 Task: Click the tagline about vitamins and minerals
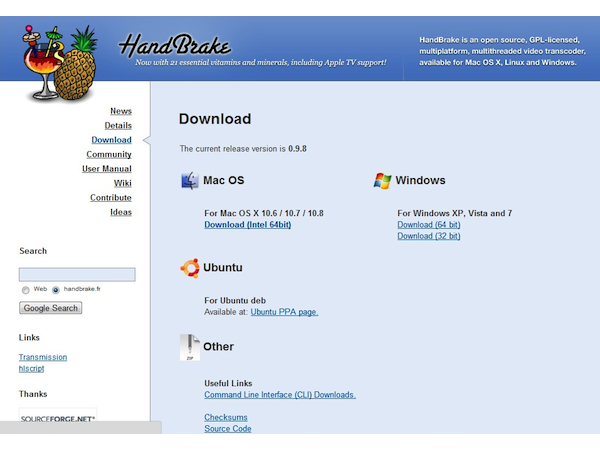click(x=261, y=63)
